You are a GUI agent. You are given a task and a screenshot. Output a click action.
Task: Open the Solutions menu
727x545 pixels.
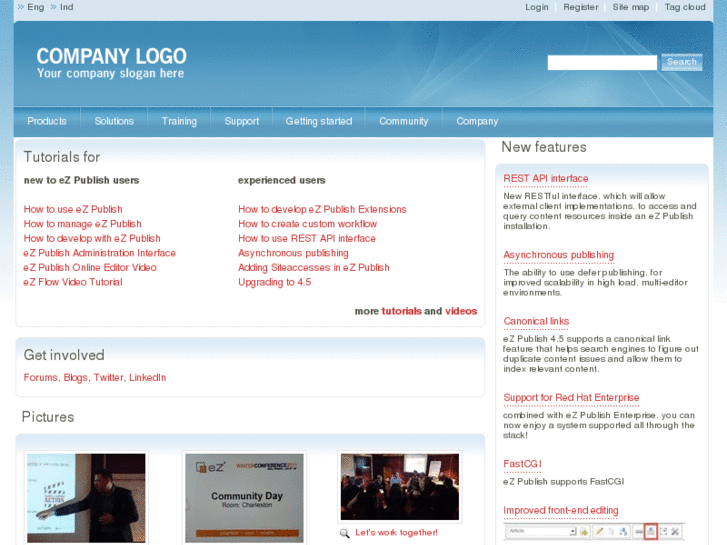114,121
